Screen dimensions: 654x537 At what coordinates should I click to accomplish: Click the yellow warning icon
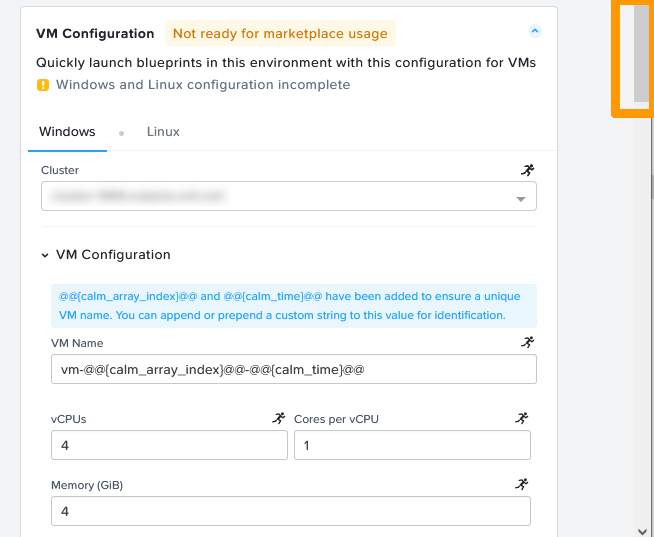tap(43, 85)
